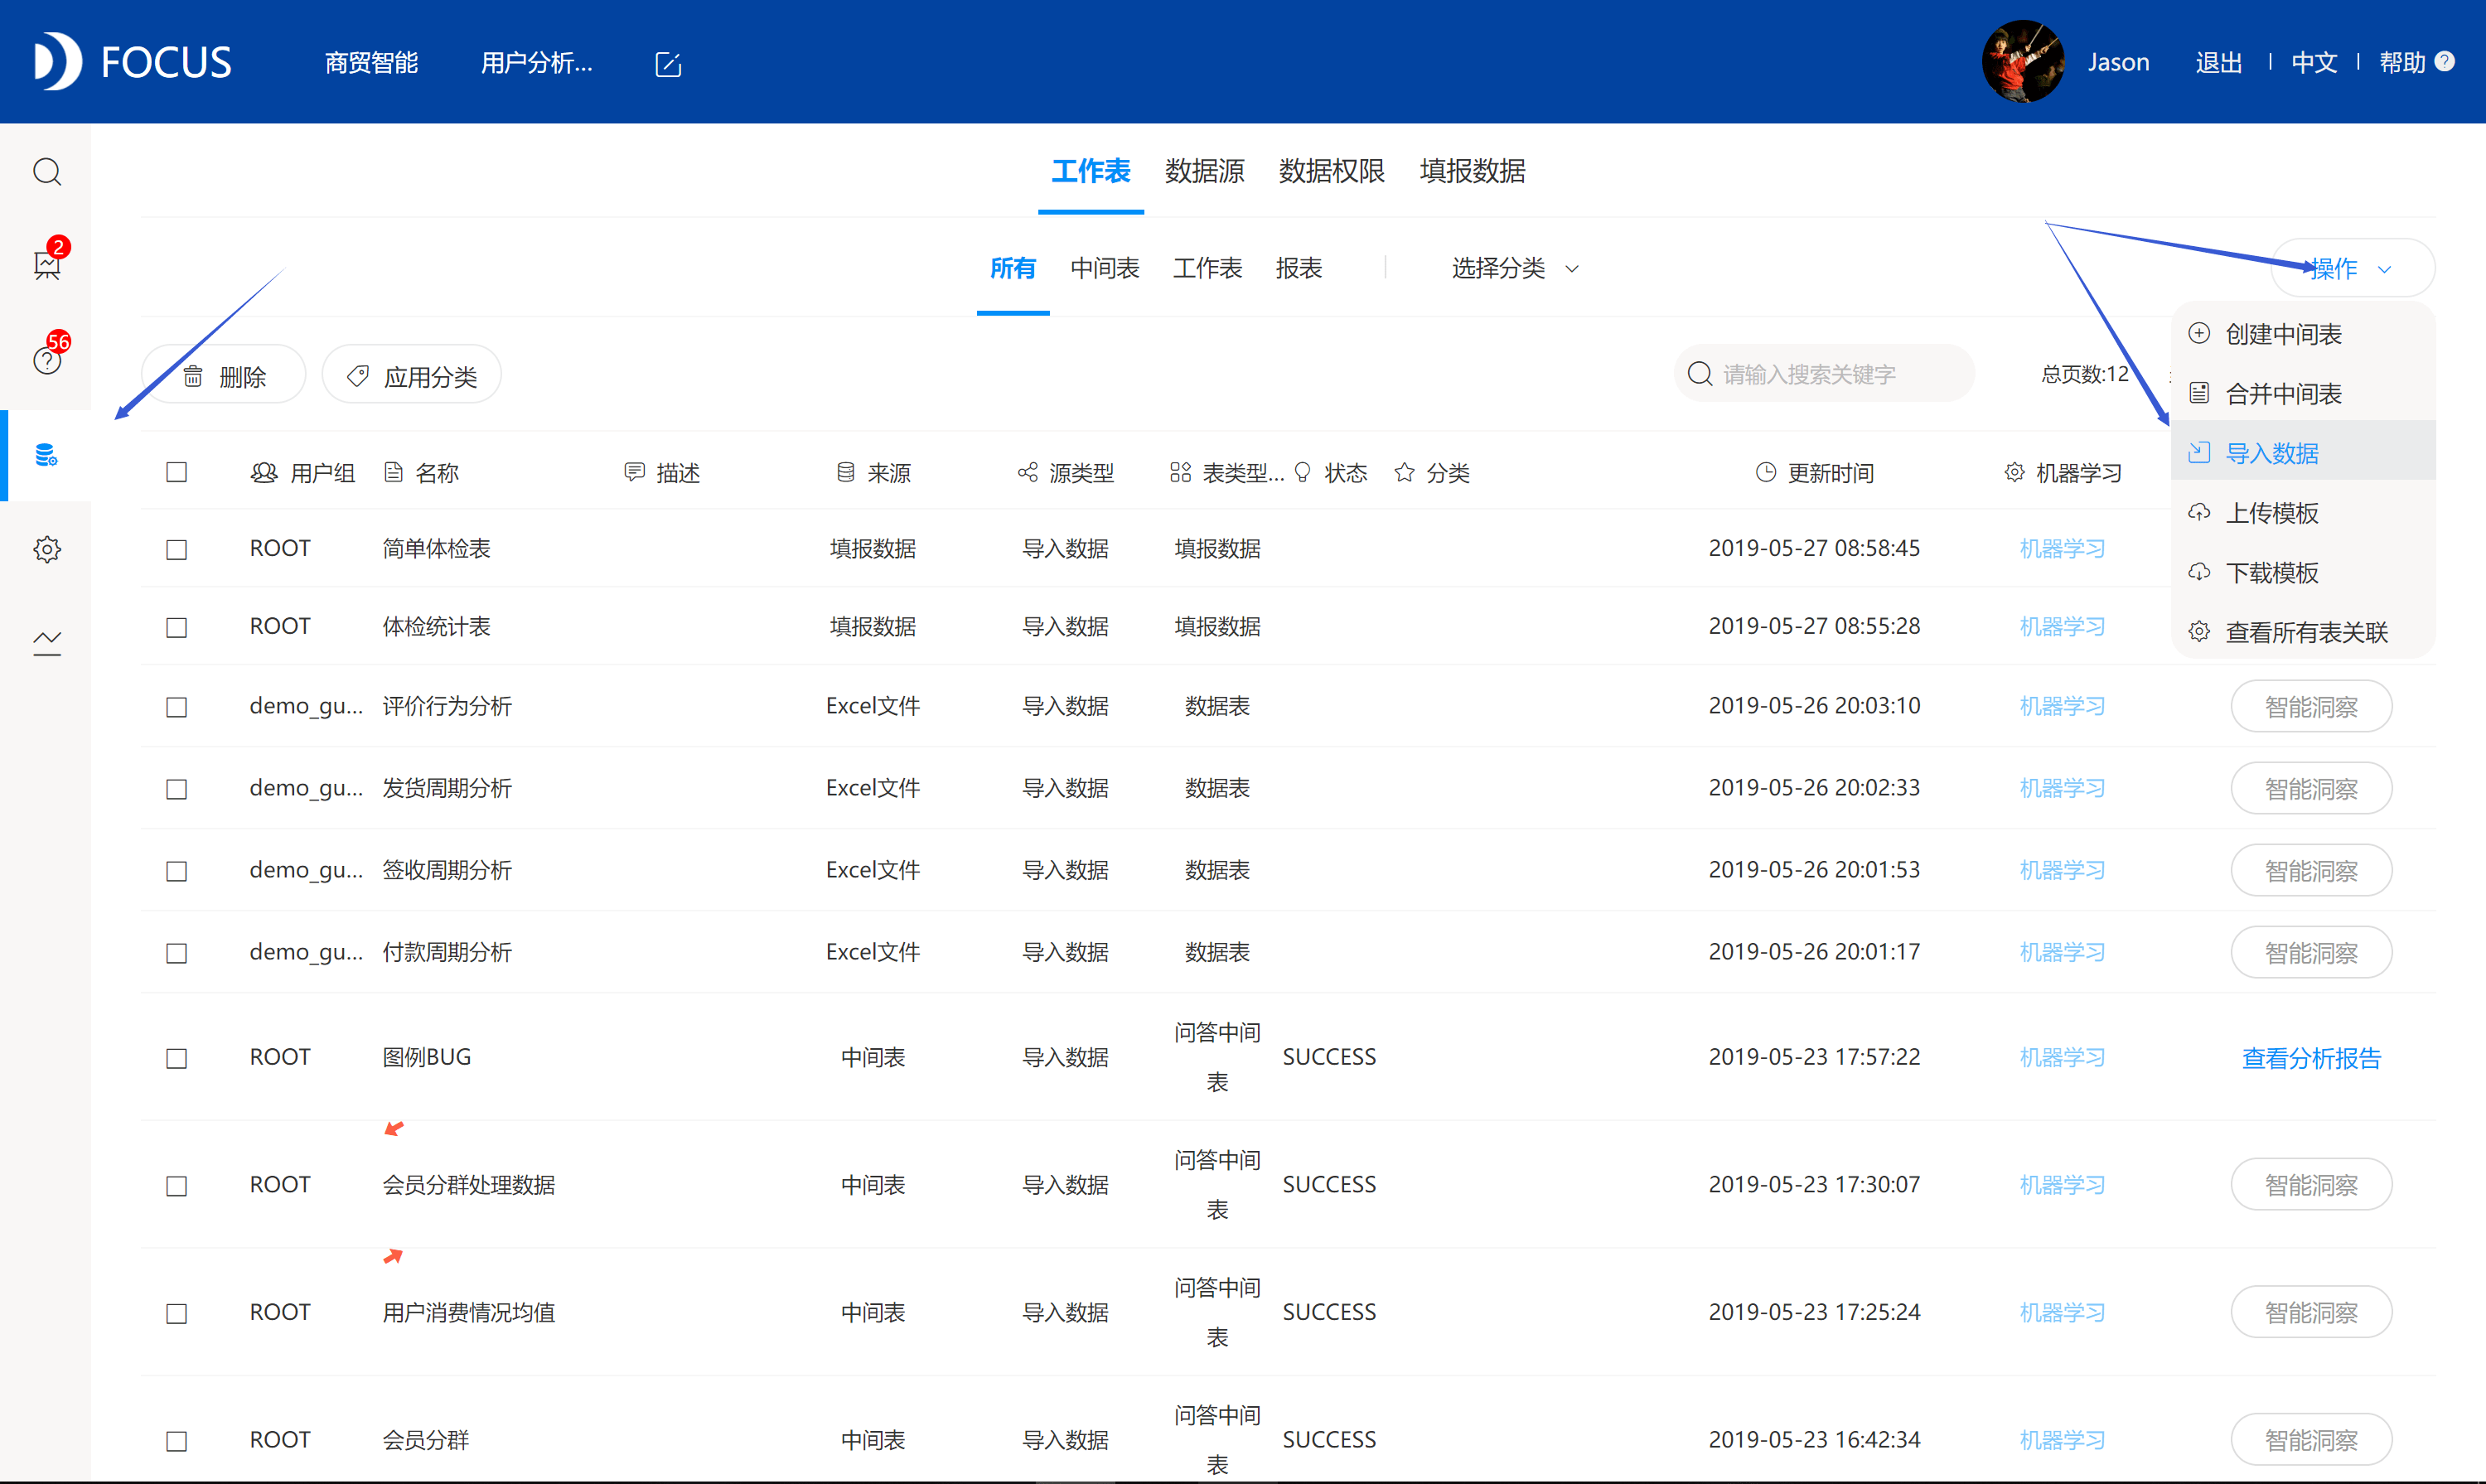2486x1484 pixels.
Task: Select 导入数据 from the operations menu
Action: [2304, 453]
